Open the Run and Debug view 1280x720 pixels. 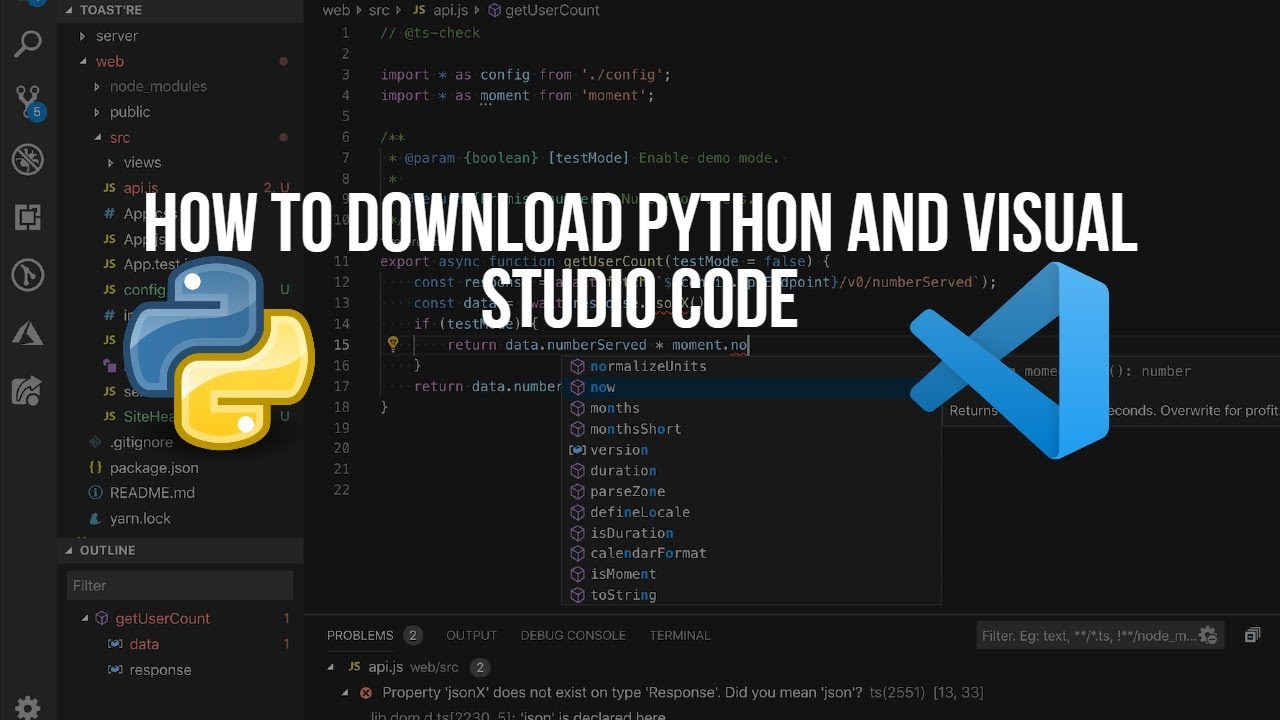click(28, 160)
